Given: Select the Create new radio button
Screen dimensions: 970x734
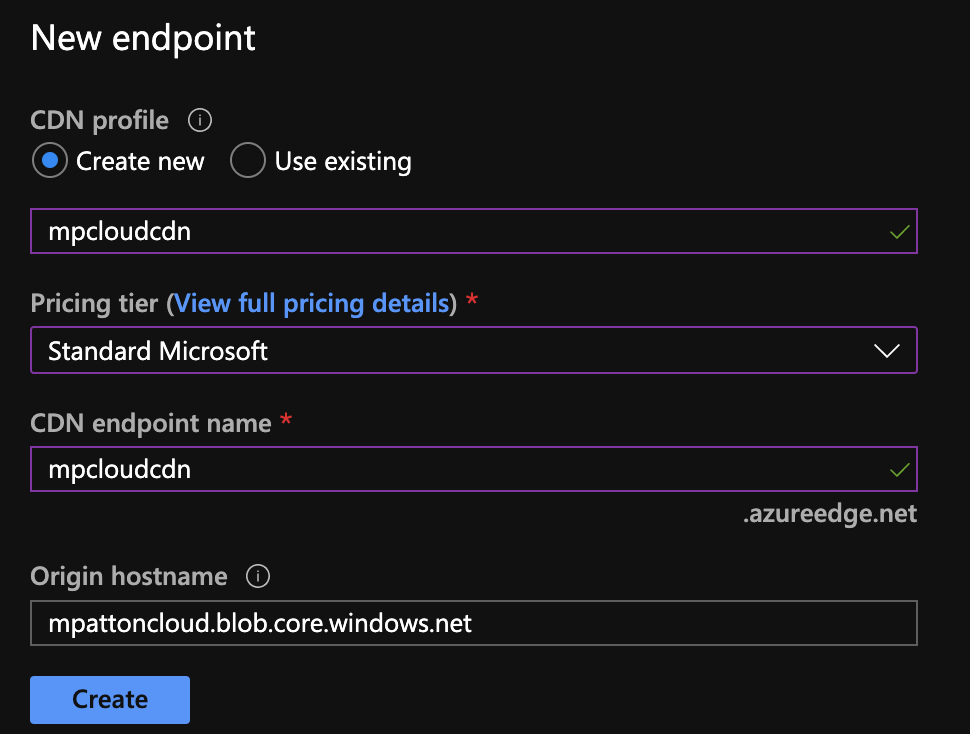Looking at the screenshot, I should click(x=50, y=161).
